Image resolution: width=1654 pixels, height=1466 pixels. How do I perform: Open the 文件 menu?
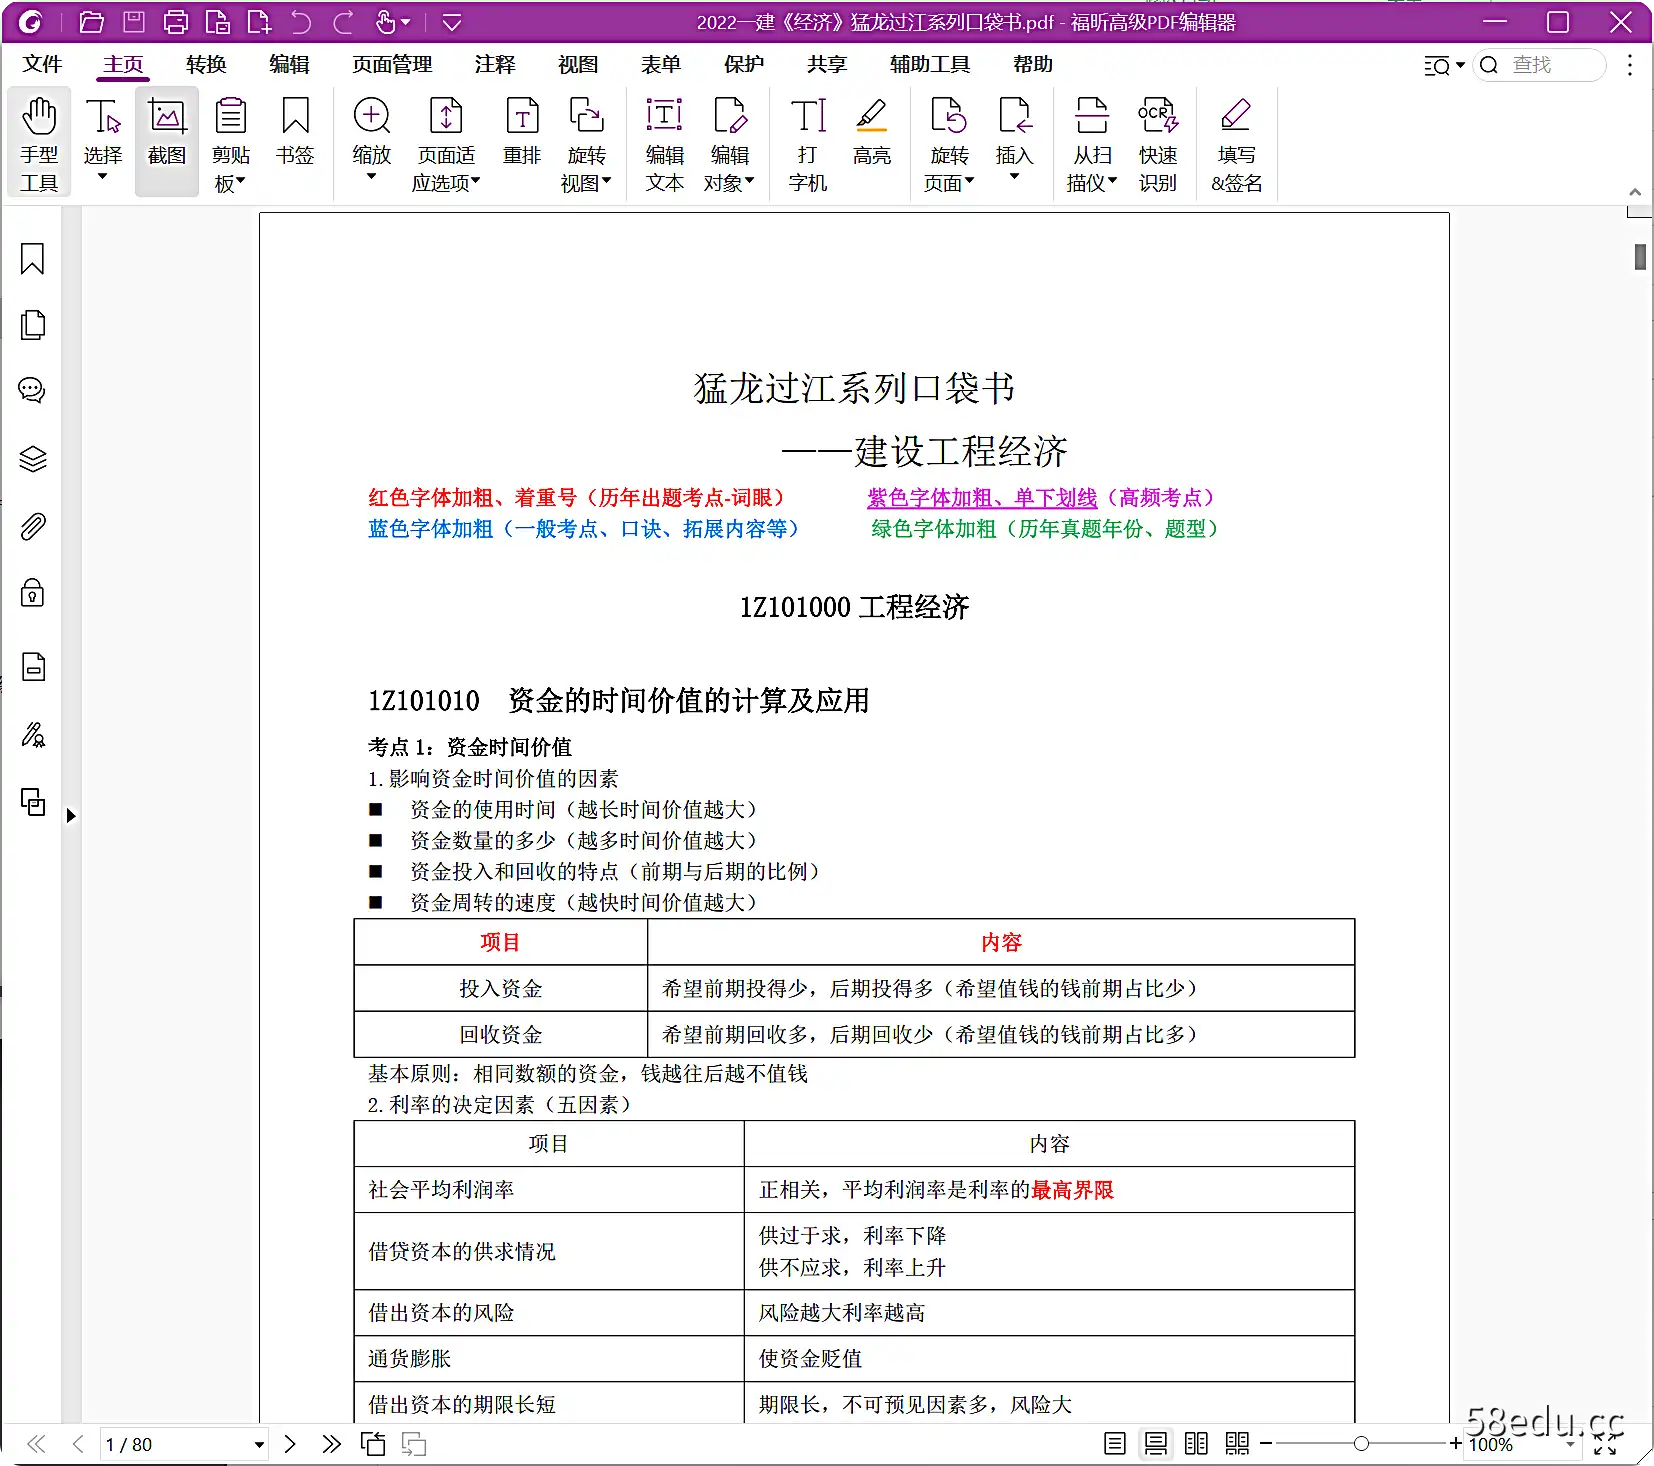pos(42,64)
